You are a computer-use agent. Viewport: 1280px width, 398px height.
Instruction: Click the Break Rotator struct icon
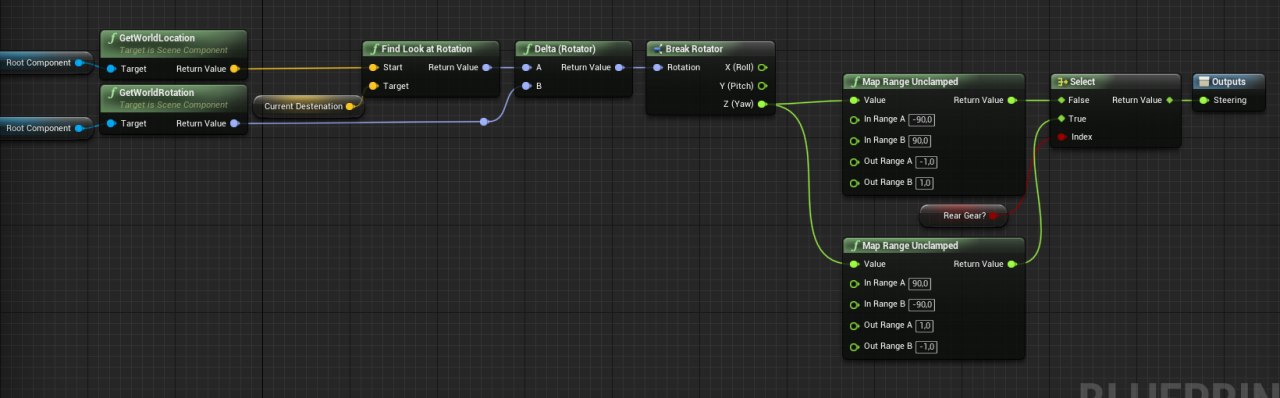pos(658,48)
